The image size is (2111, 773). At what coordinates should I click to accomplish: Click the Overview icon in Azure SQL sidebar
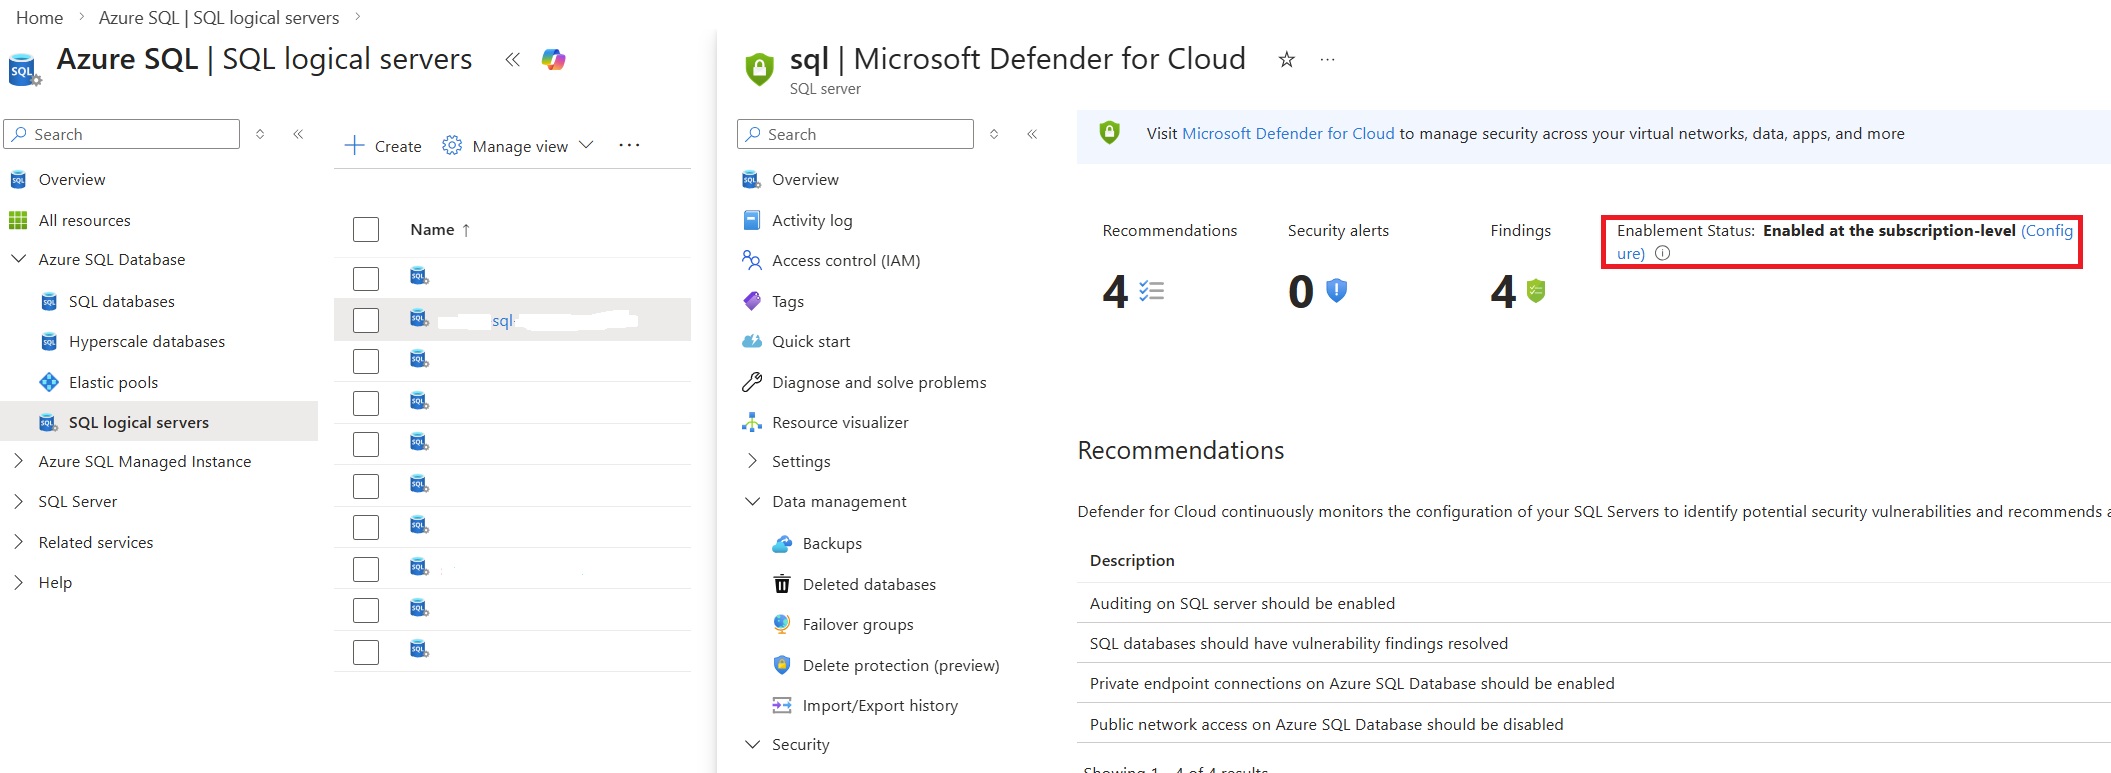pos(18,180)
